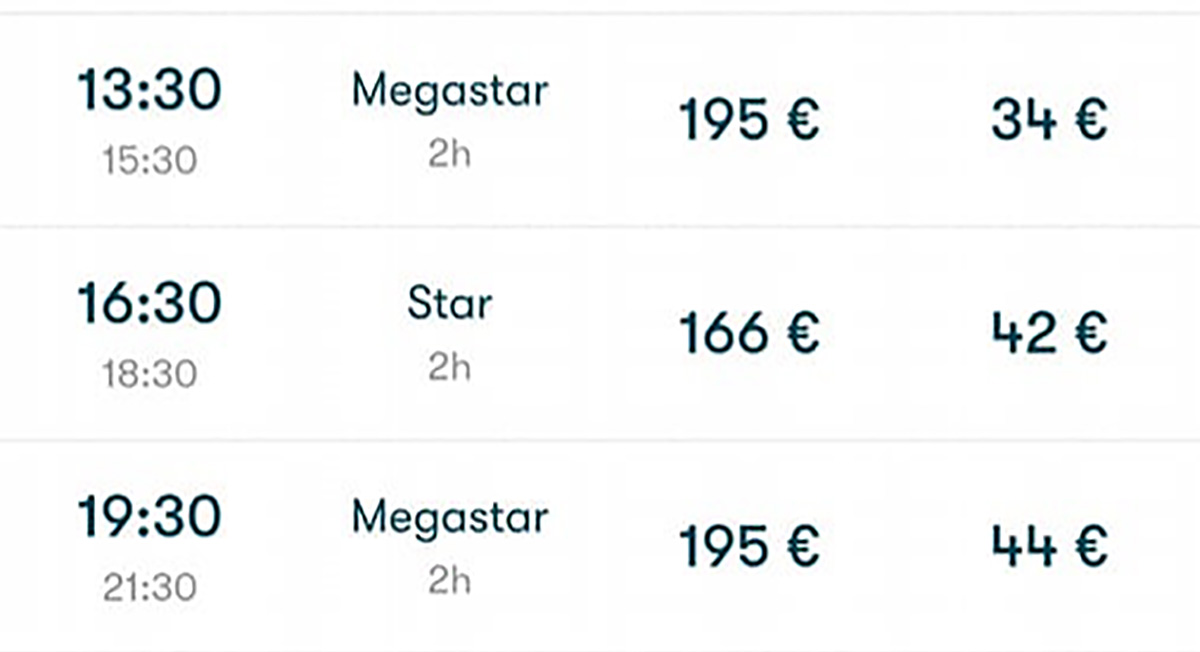Click 2h duration under Star

coord(449,368)
